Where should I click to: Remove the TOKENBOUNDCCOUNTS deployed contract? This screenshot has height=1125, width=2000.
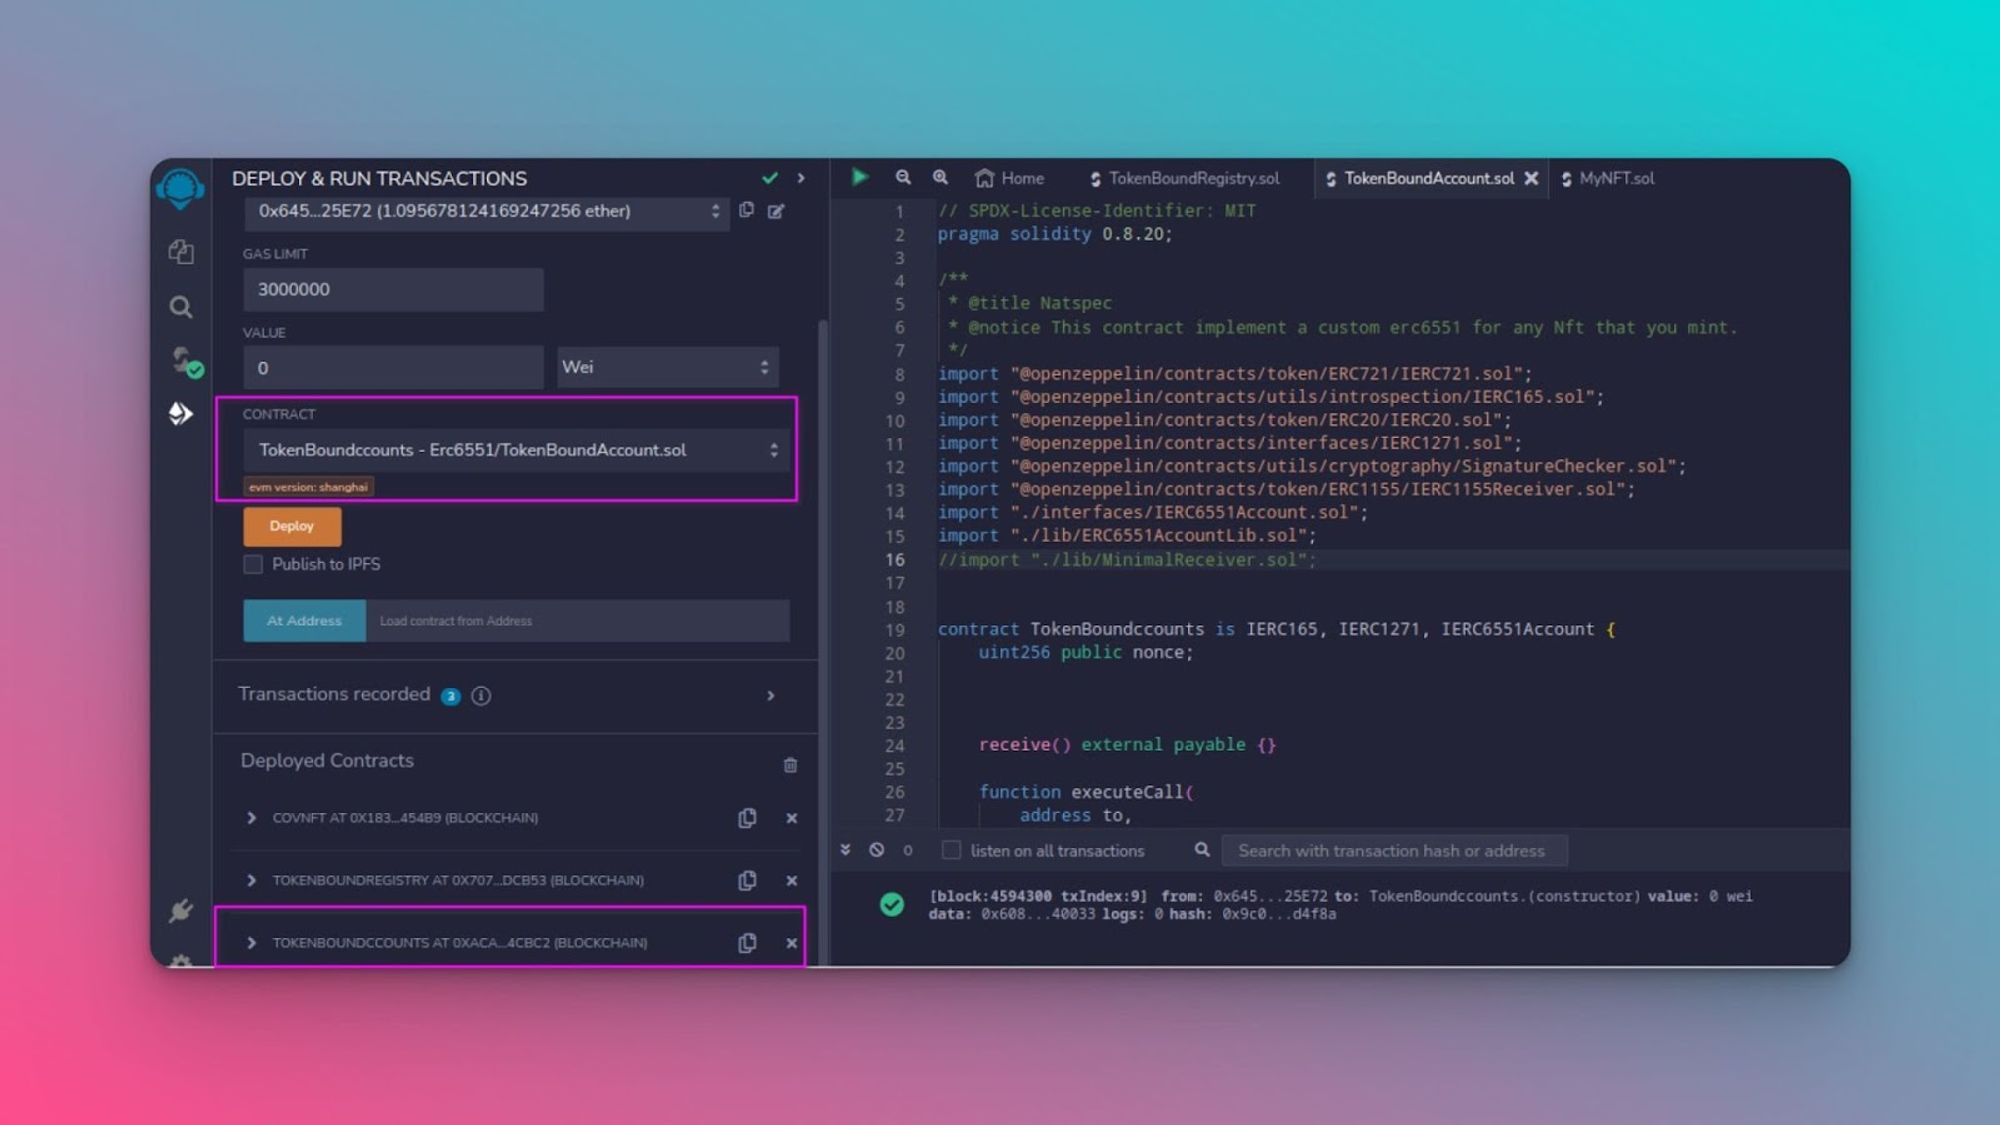(x=791, y=943)
